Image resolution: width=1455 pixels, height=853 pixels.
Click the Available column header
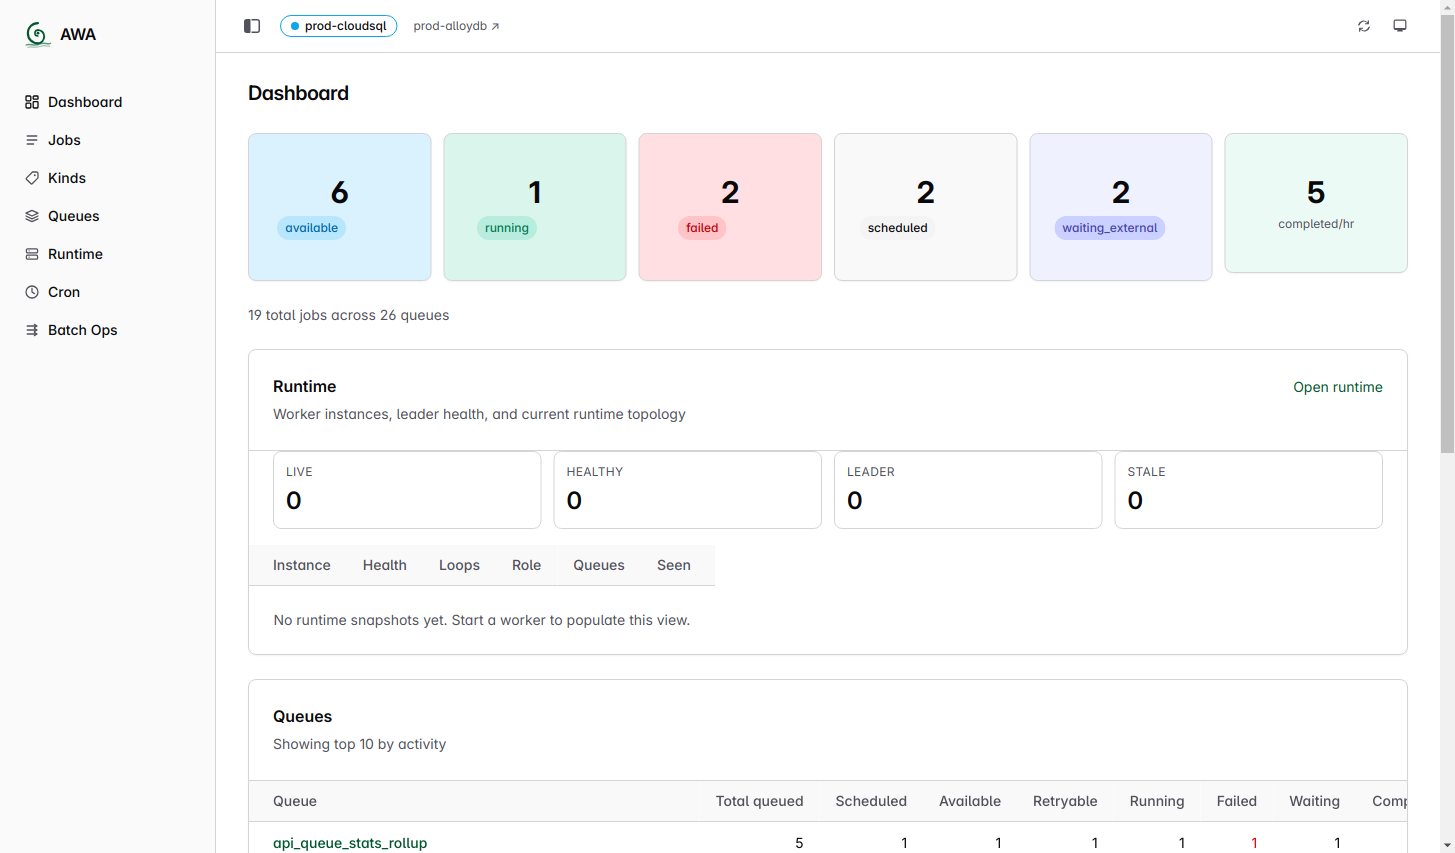pos(970,801)
